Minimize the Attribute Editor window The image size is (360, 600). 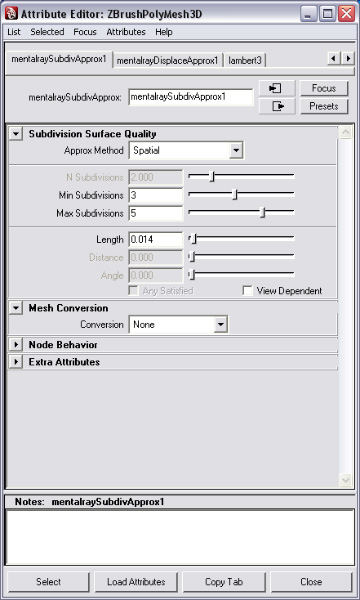pyautogui.click(x=309, y=14)
